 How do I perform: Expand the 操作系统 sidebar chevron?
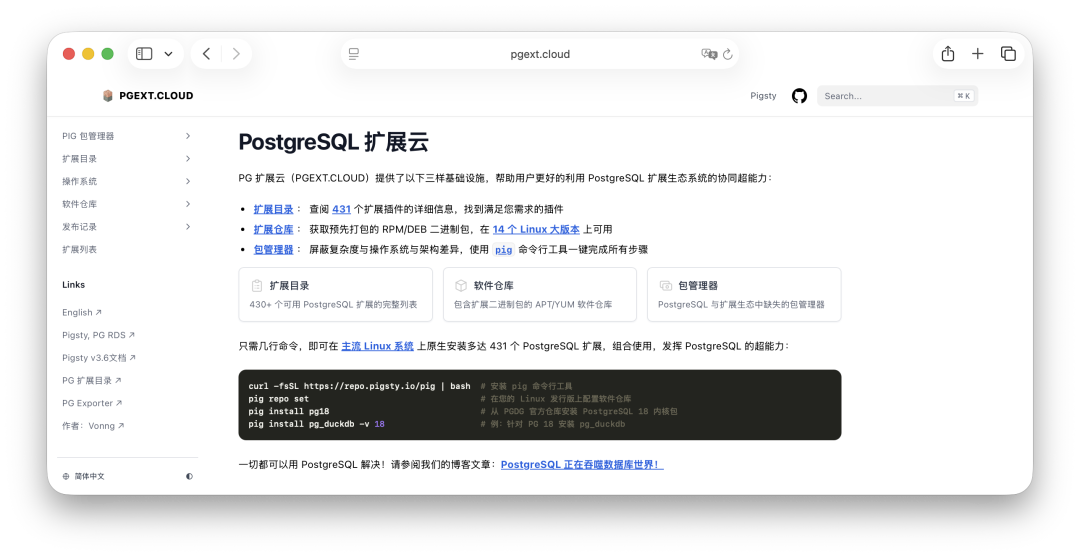pyautogui.click(x=187, y=181)
